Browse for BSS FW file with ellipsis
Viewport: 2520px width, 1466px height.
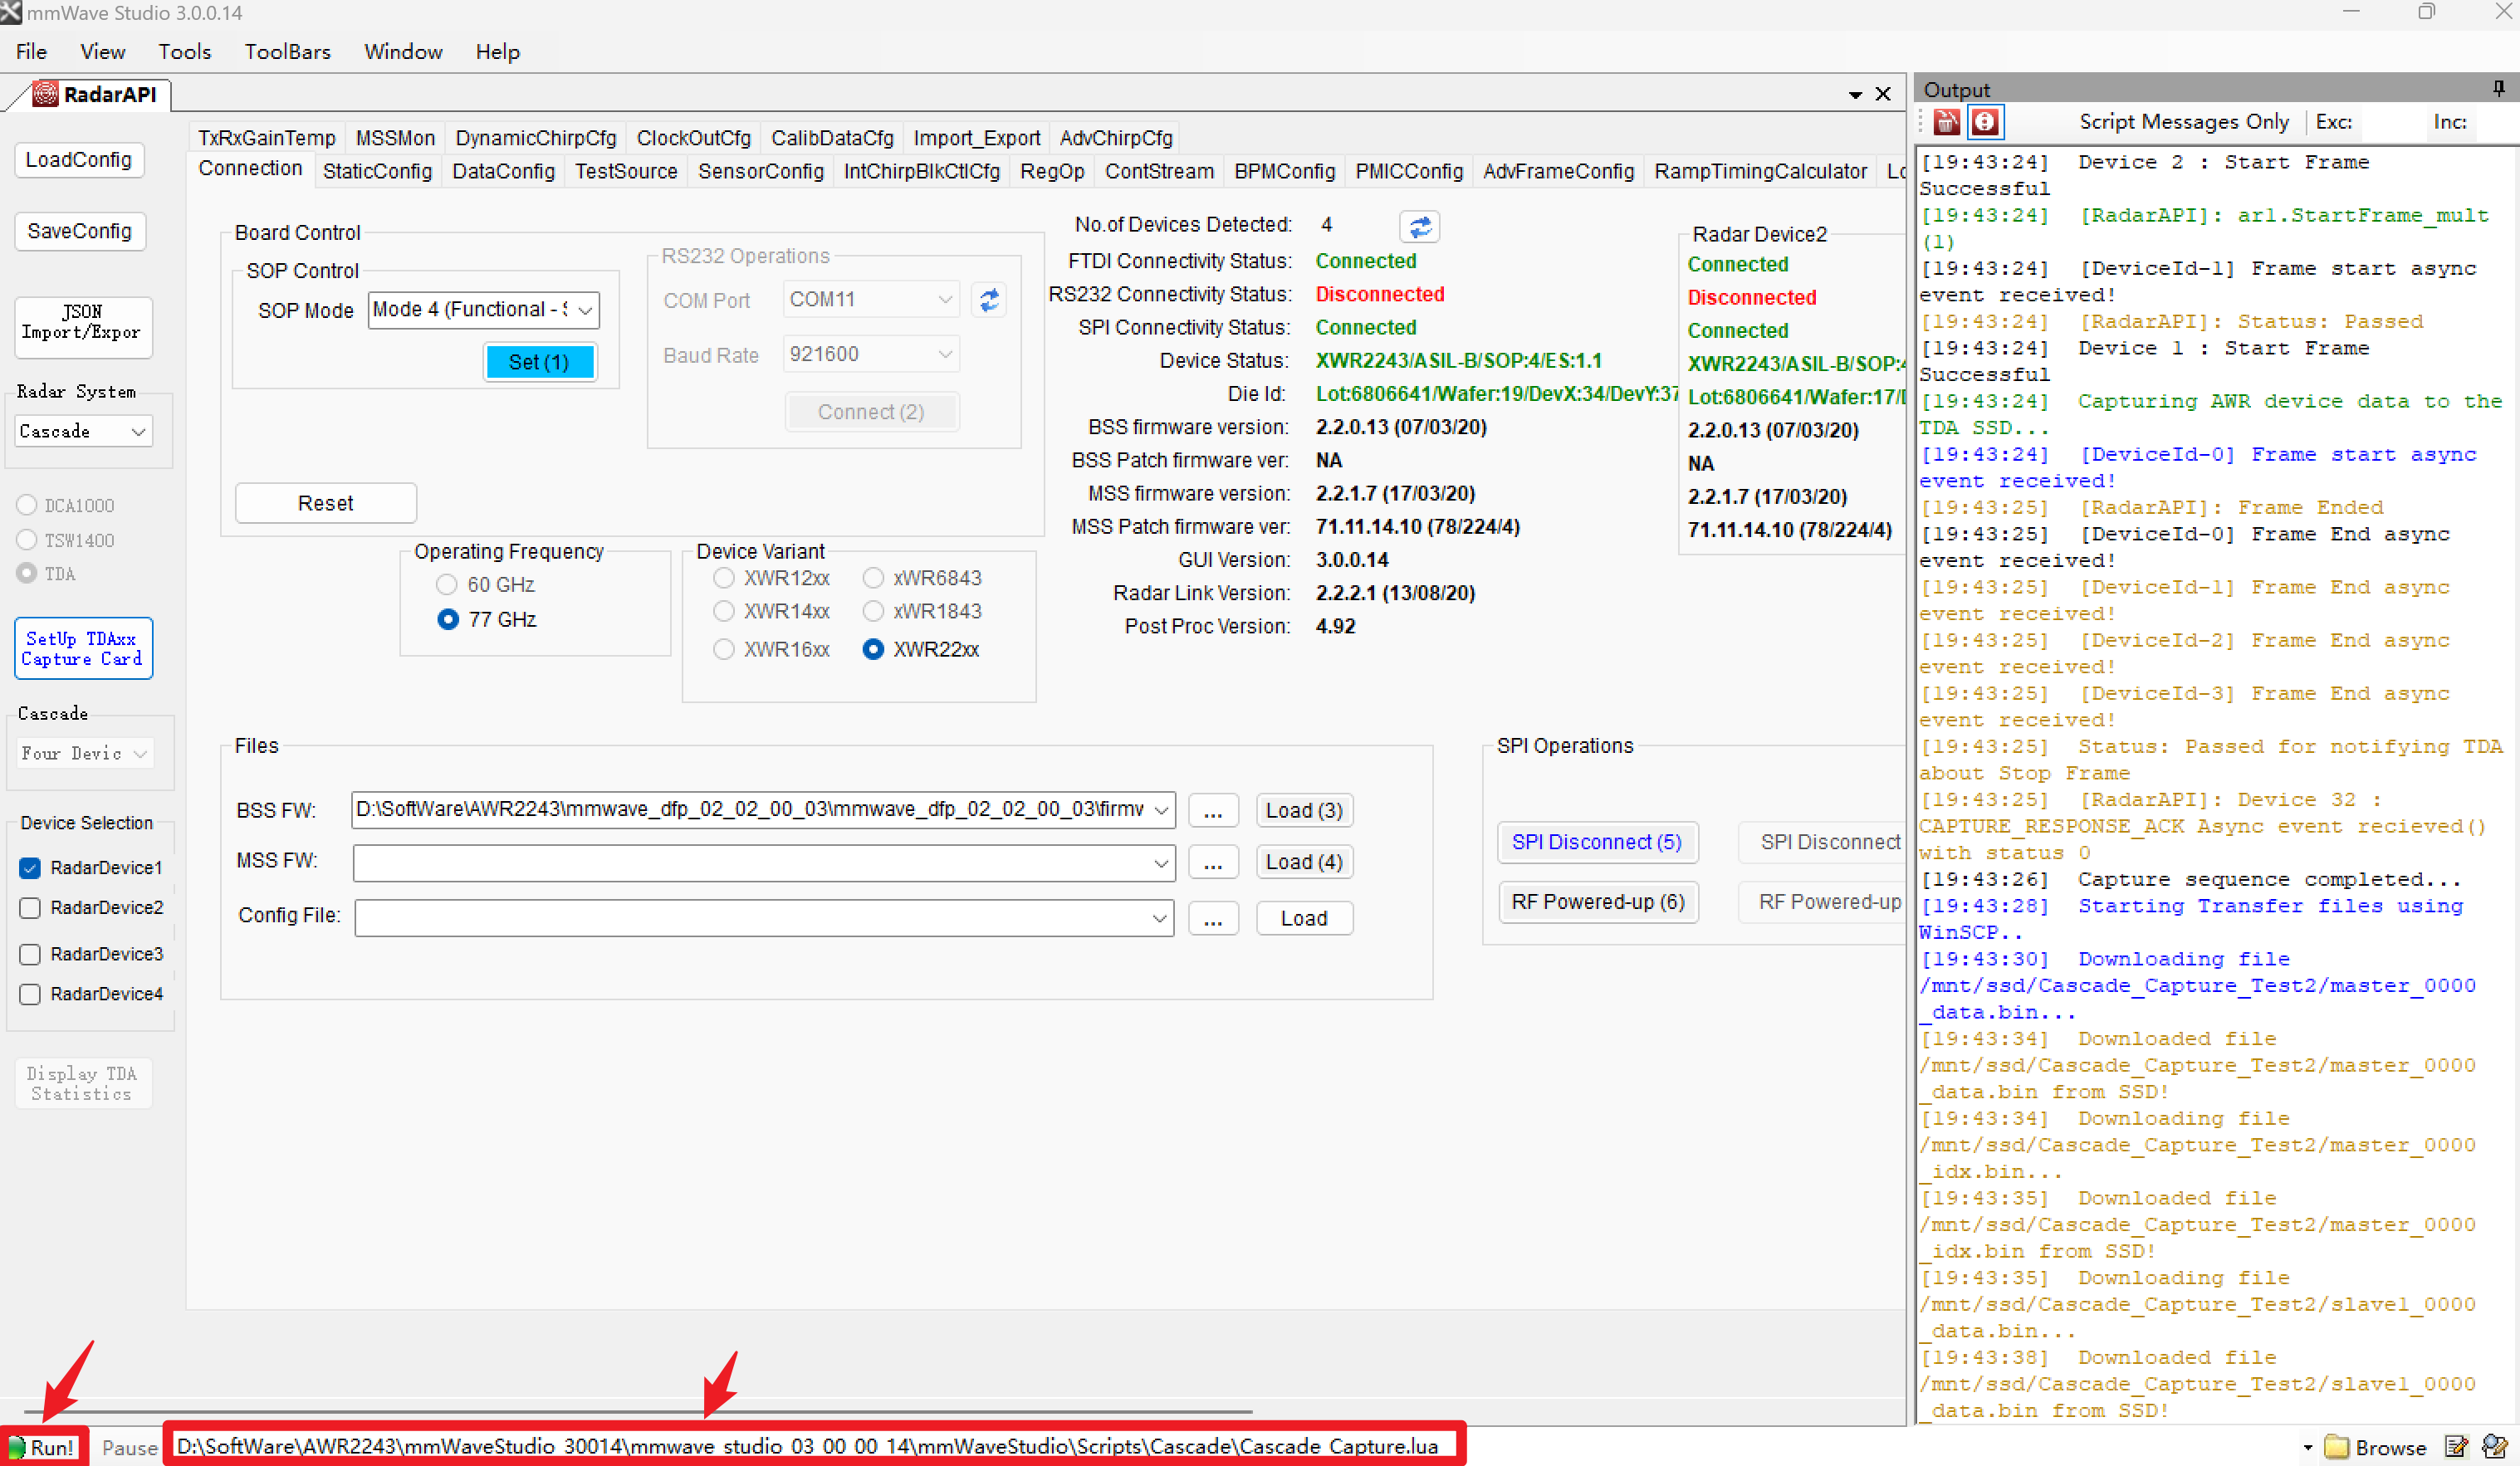pos(1213,811)
